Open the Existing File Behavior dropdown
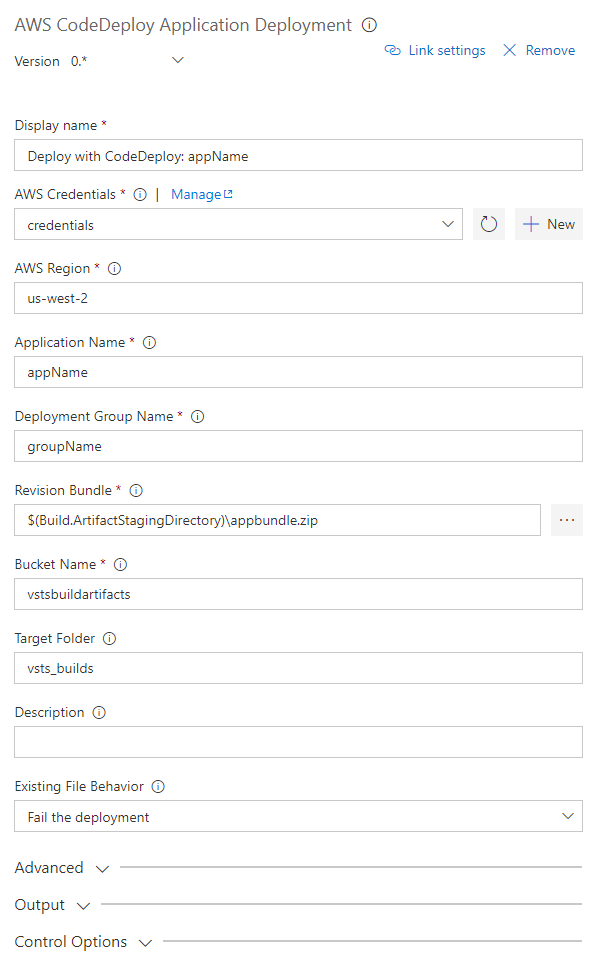 (x=568, y=816)
